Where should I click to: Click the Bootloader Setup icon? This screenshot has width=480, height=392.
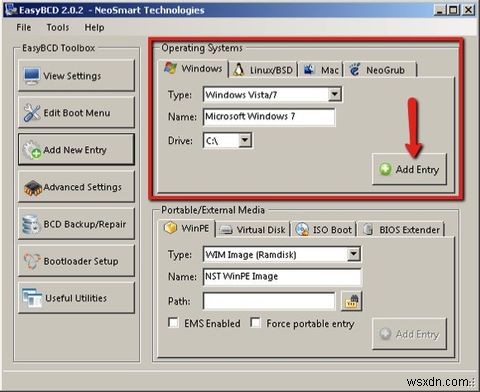click(x=32, y=261)
